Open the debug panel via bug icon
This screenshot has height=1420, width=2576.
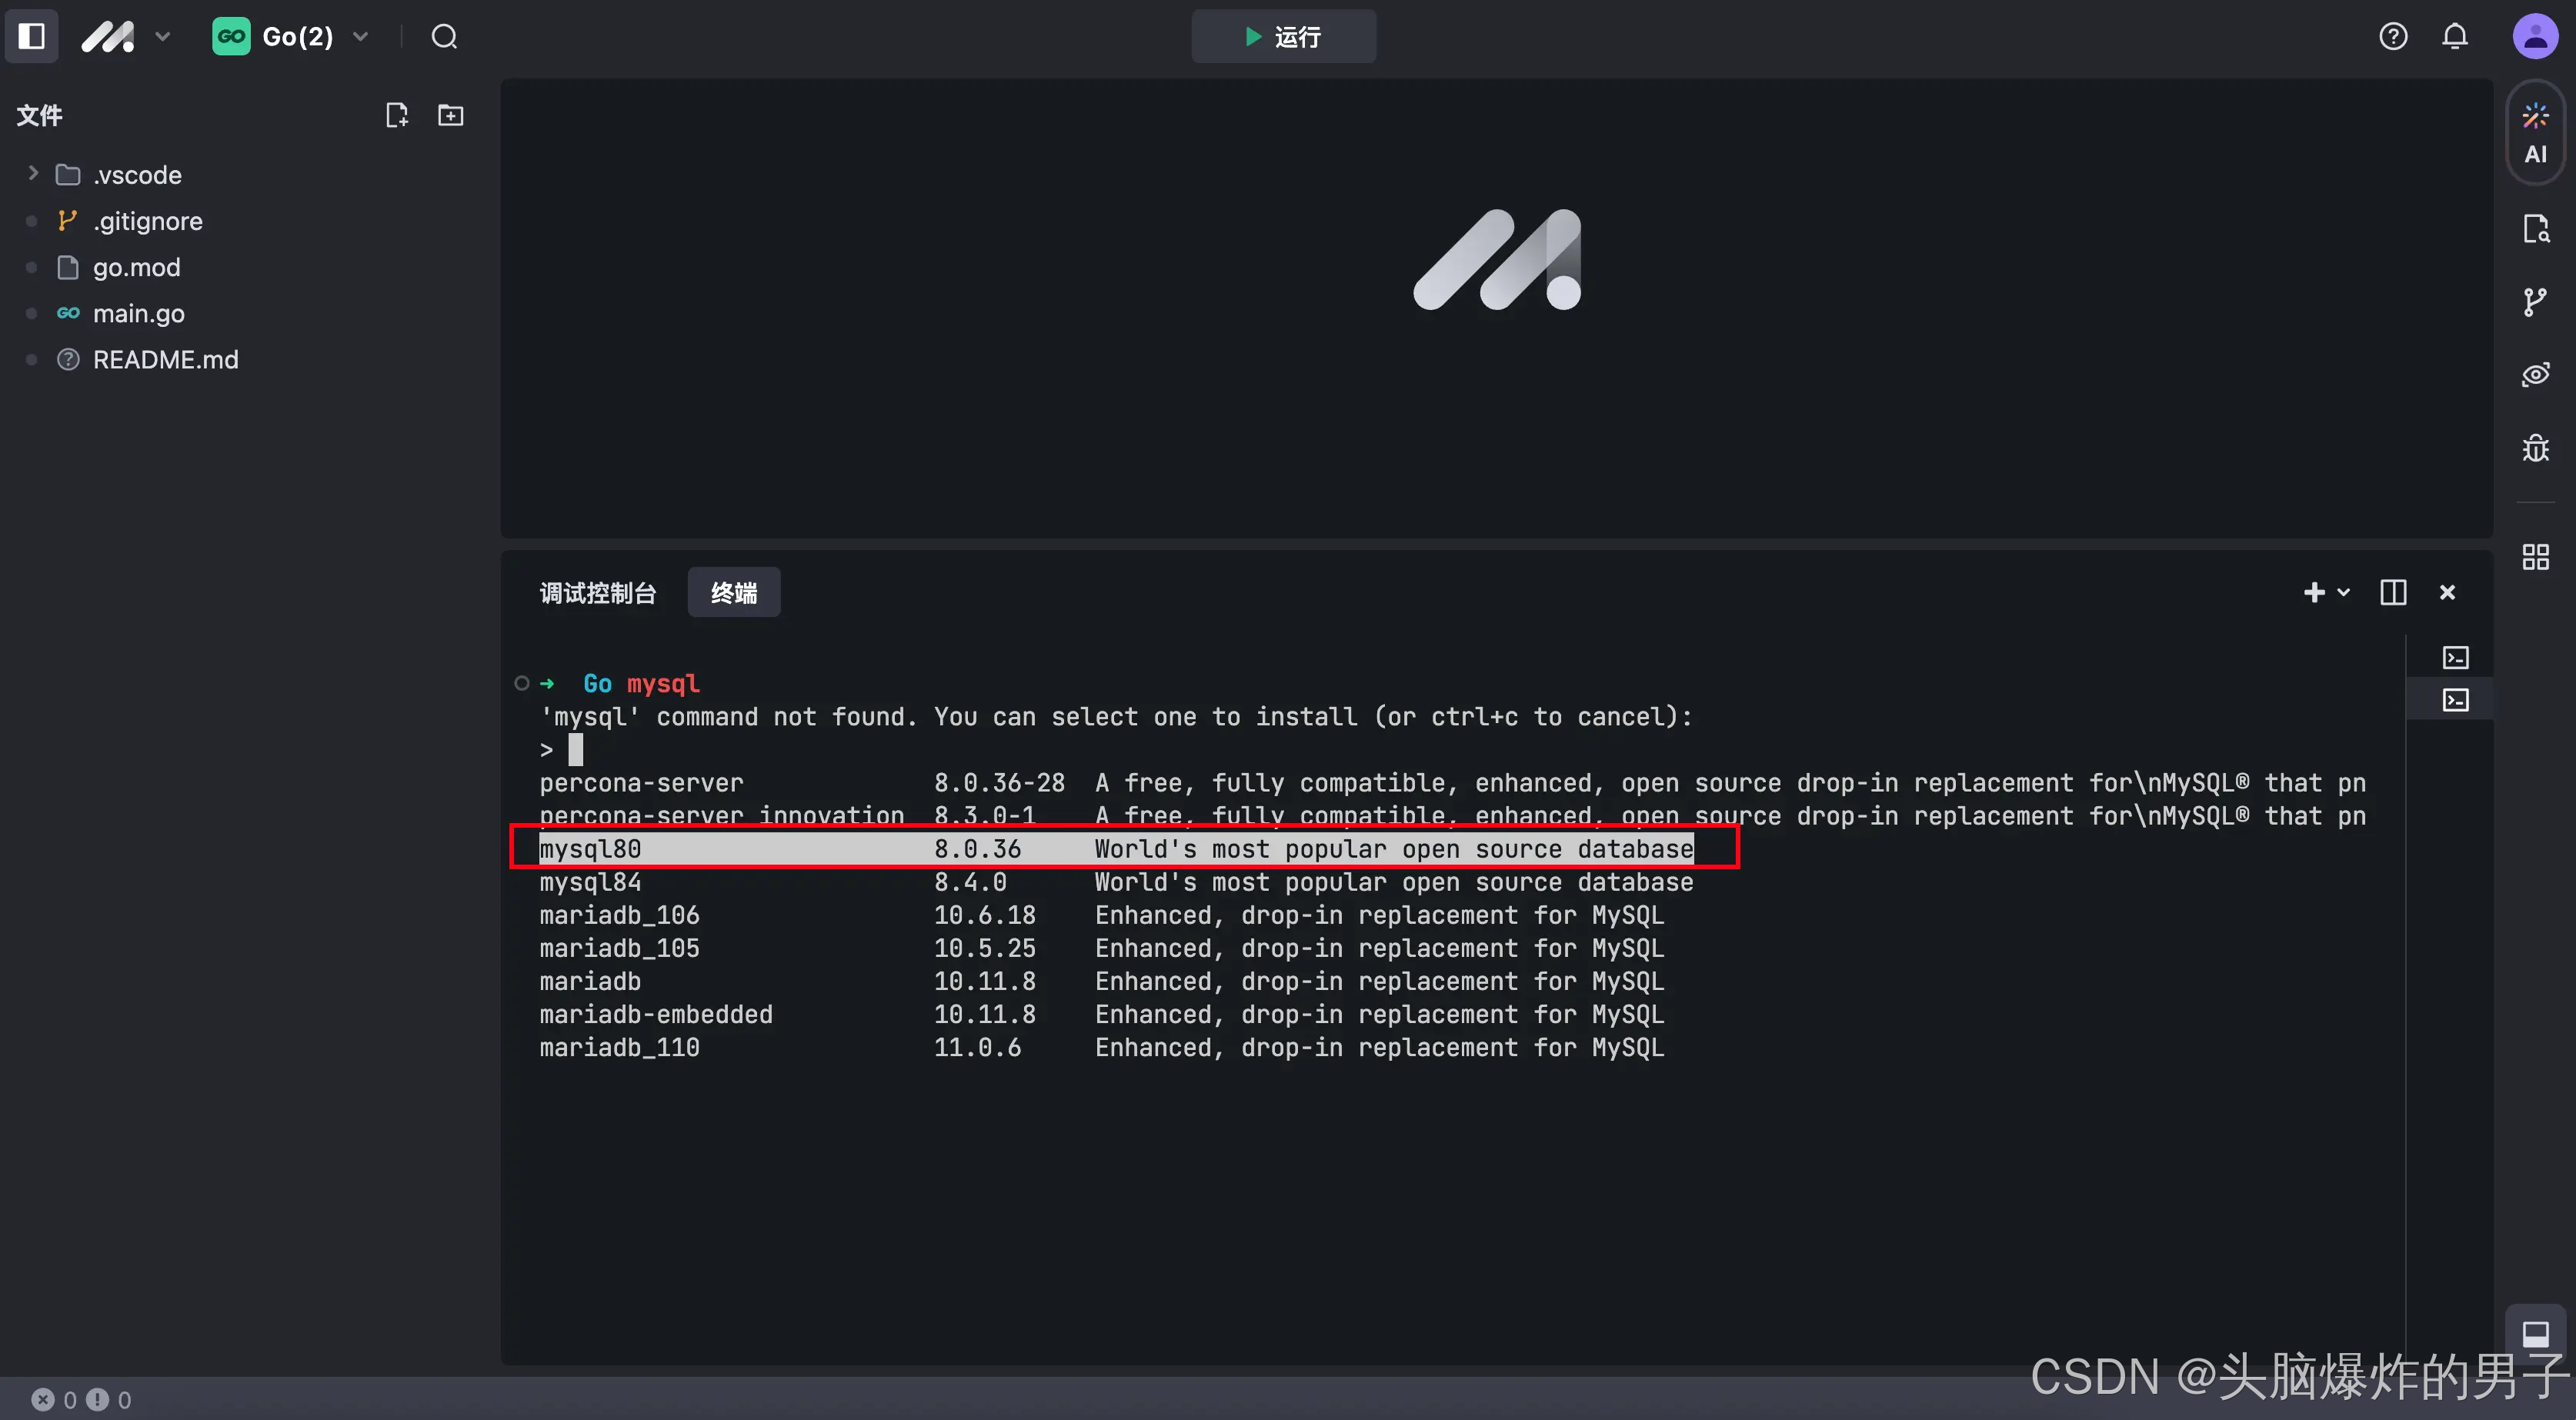(2536, 448)
